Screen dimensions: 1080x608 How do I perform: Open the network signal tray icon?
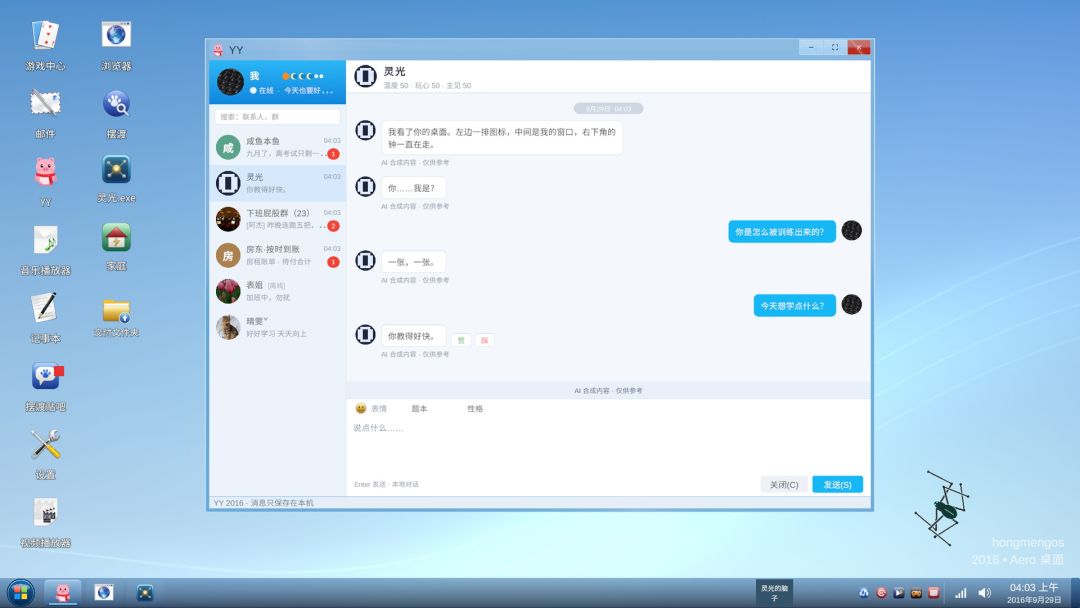point(961,593)
